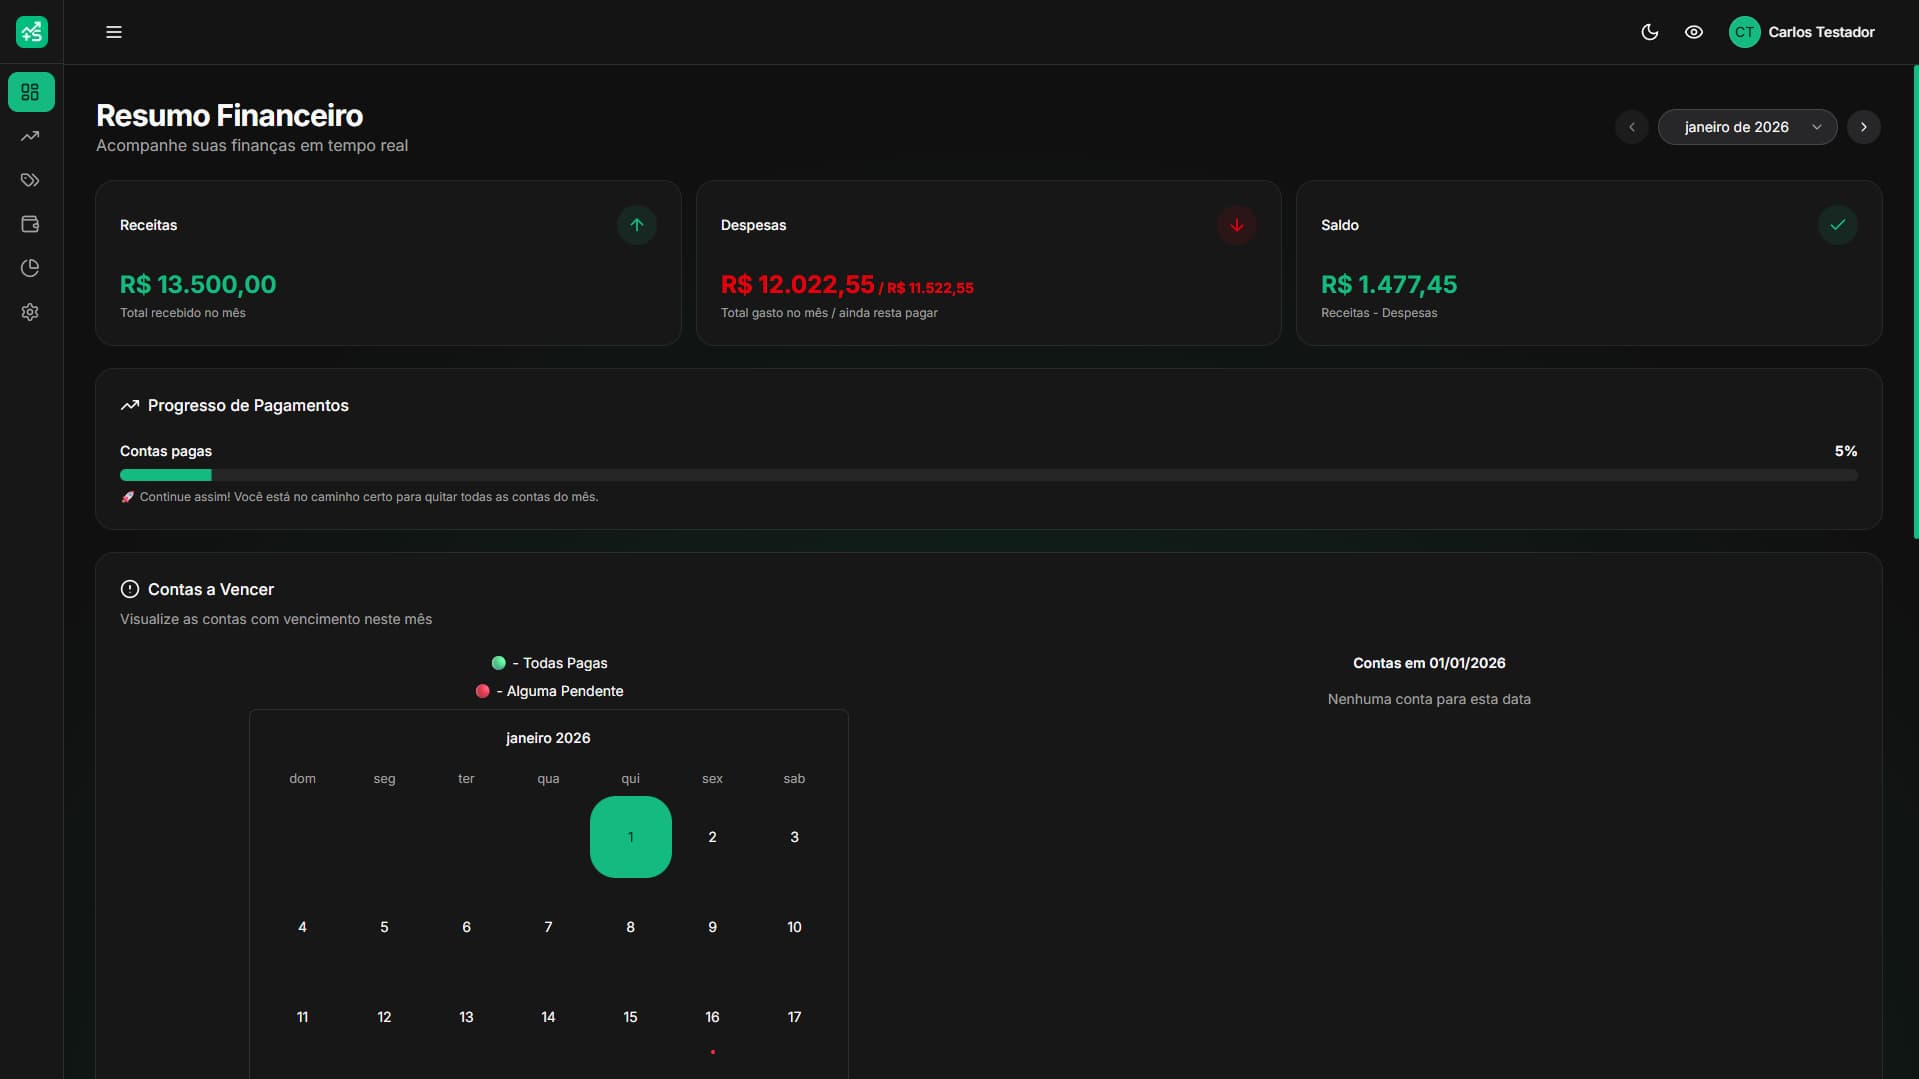Go to previous month with left chevron
The image size is (1919, 1079).
[1632, 127]
